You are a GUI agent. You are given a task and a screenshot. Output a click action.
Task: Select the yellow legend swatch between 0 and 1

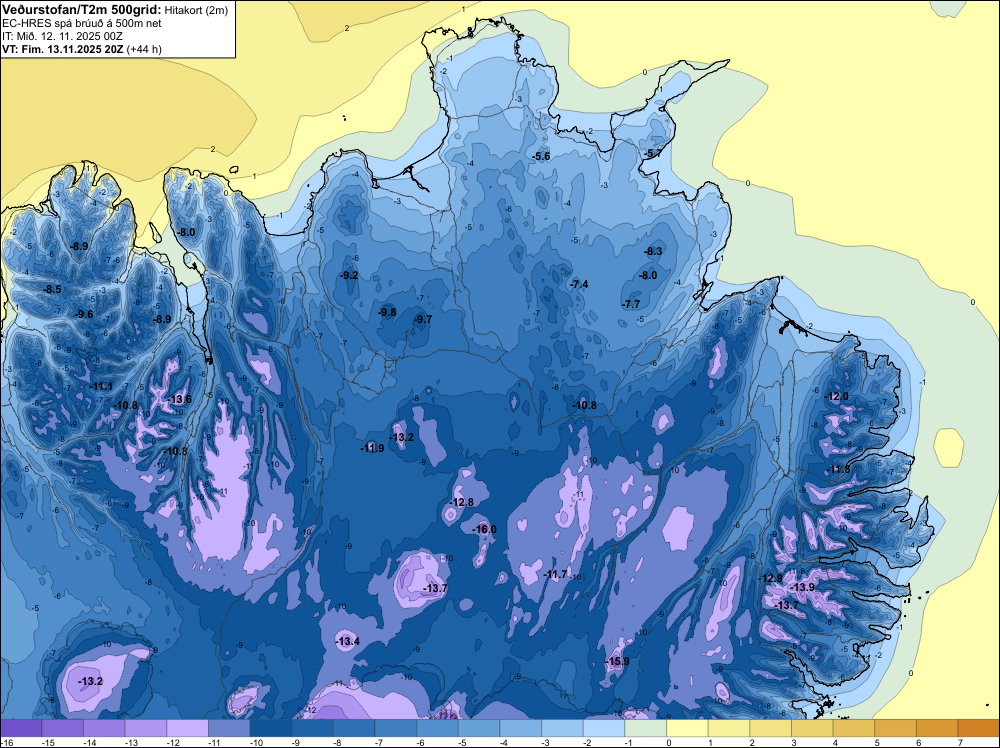click(688, 728)
